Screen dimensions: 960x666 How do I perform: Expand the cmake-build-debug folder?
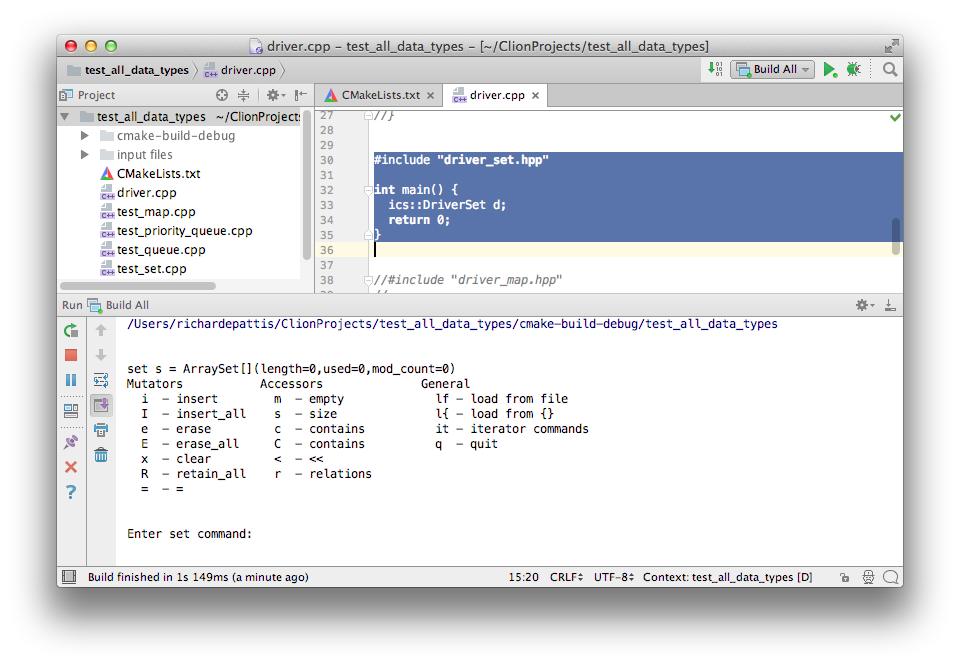85,135
